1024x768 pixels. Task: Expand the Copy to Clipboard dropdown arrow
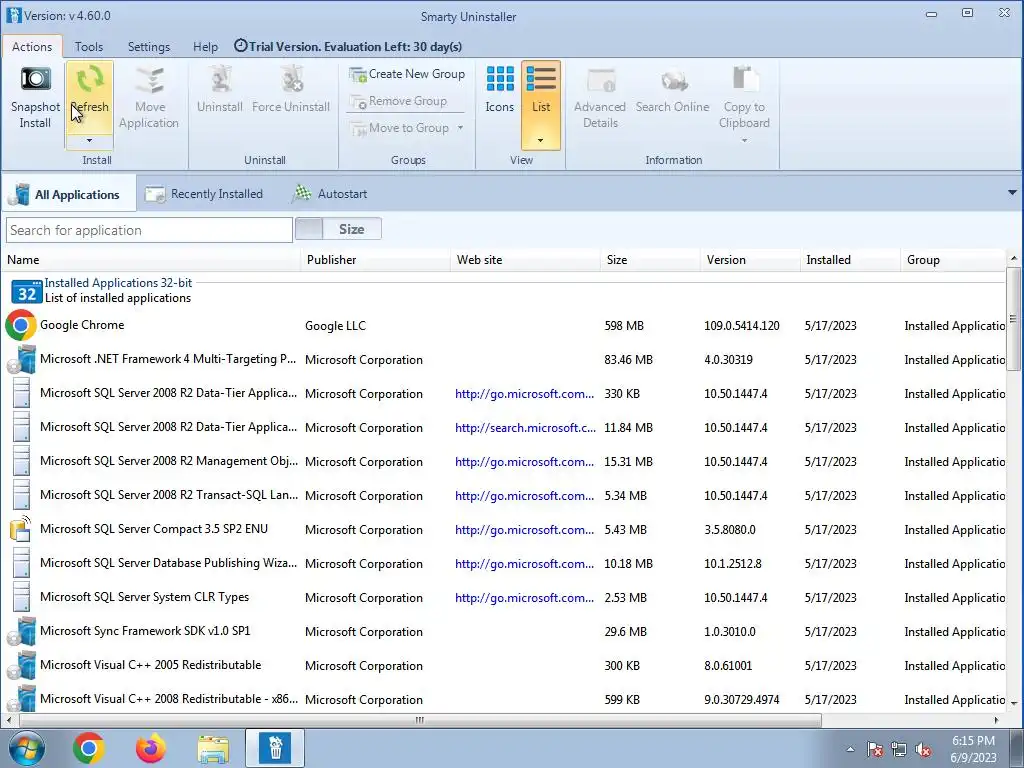point(744,140)
